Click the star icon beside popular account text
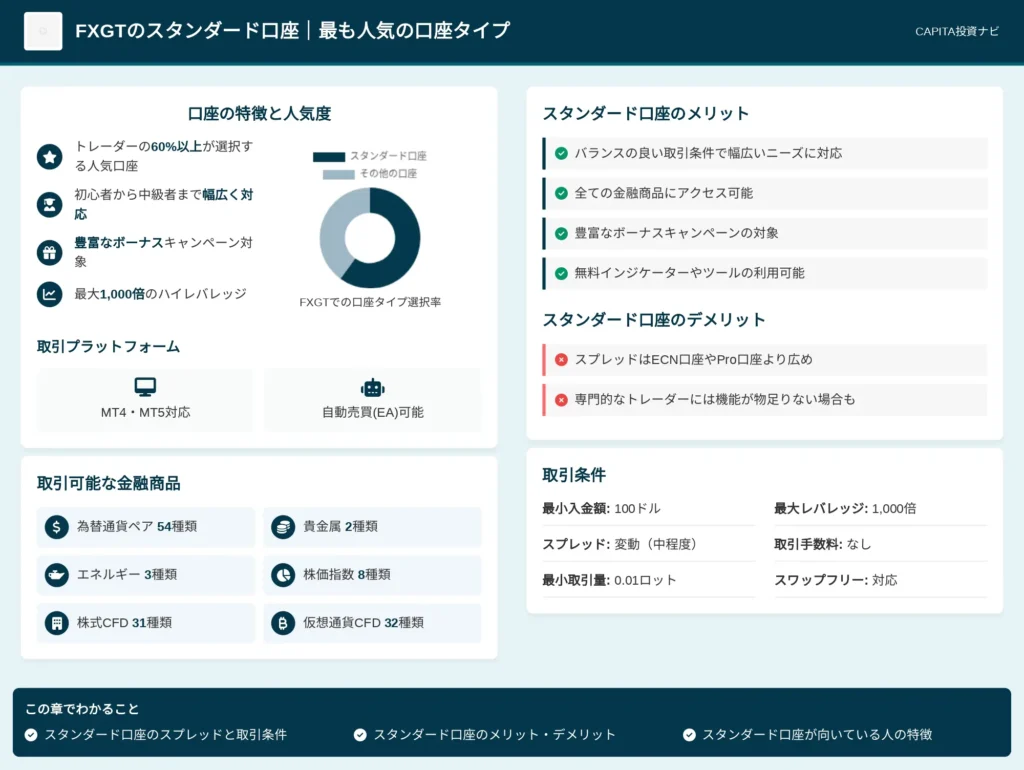 pyautogui.click(x=49, y=157)
